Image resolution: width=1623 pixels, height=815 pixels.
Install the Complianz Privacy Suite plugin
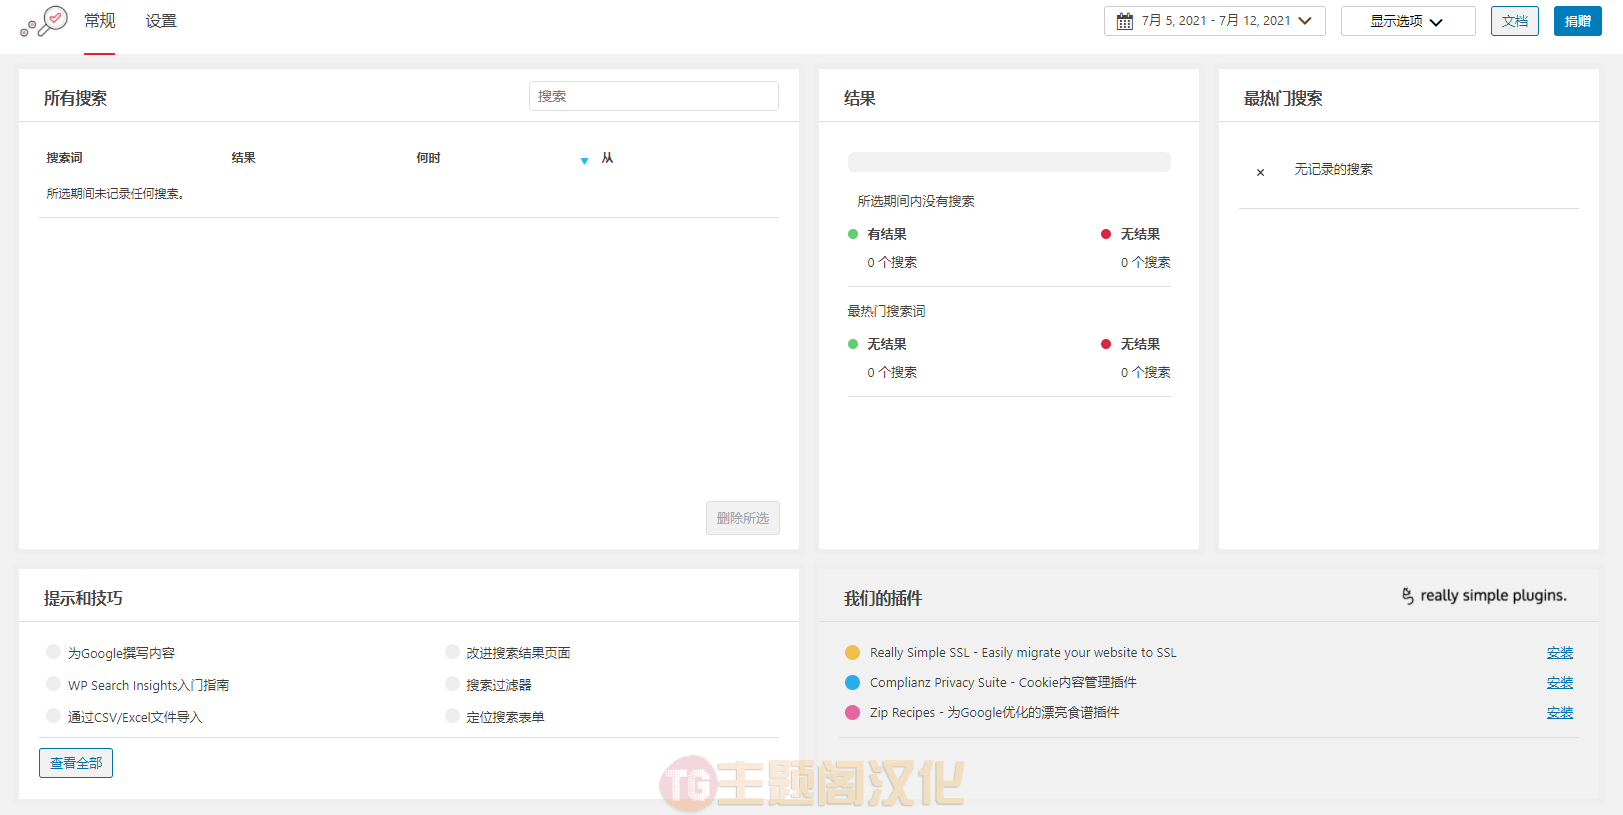[1560, 683]
